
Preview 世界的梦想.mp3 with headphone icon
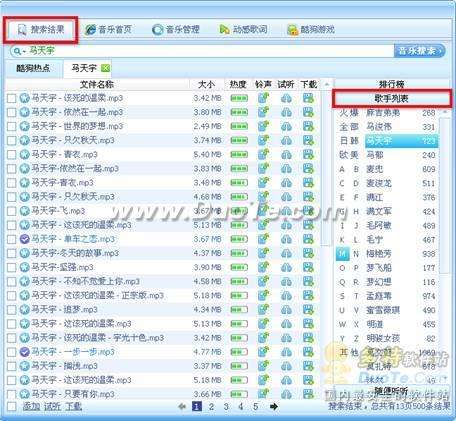[286, 126]
